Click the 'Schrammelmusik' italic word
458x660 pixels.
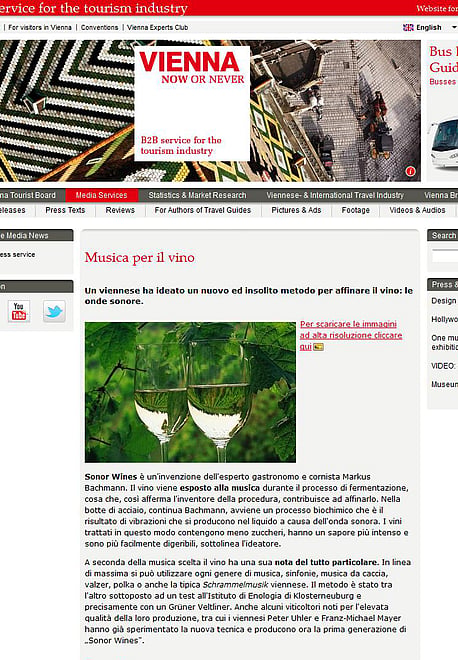pyautogui.click(x=235, y=585)
